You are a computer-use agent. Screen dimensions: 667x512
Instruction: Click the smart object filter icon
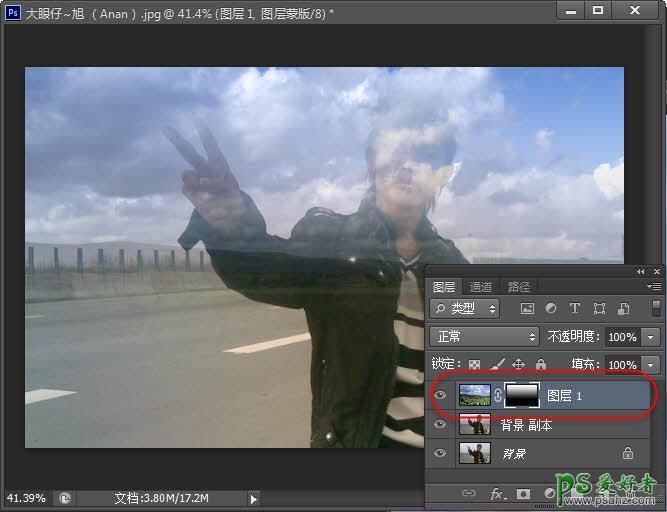623,309
